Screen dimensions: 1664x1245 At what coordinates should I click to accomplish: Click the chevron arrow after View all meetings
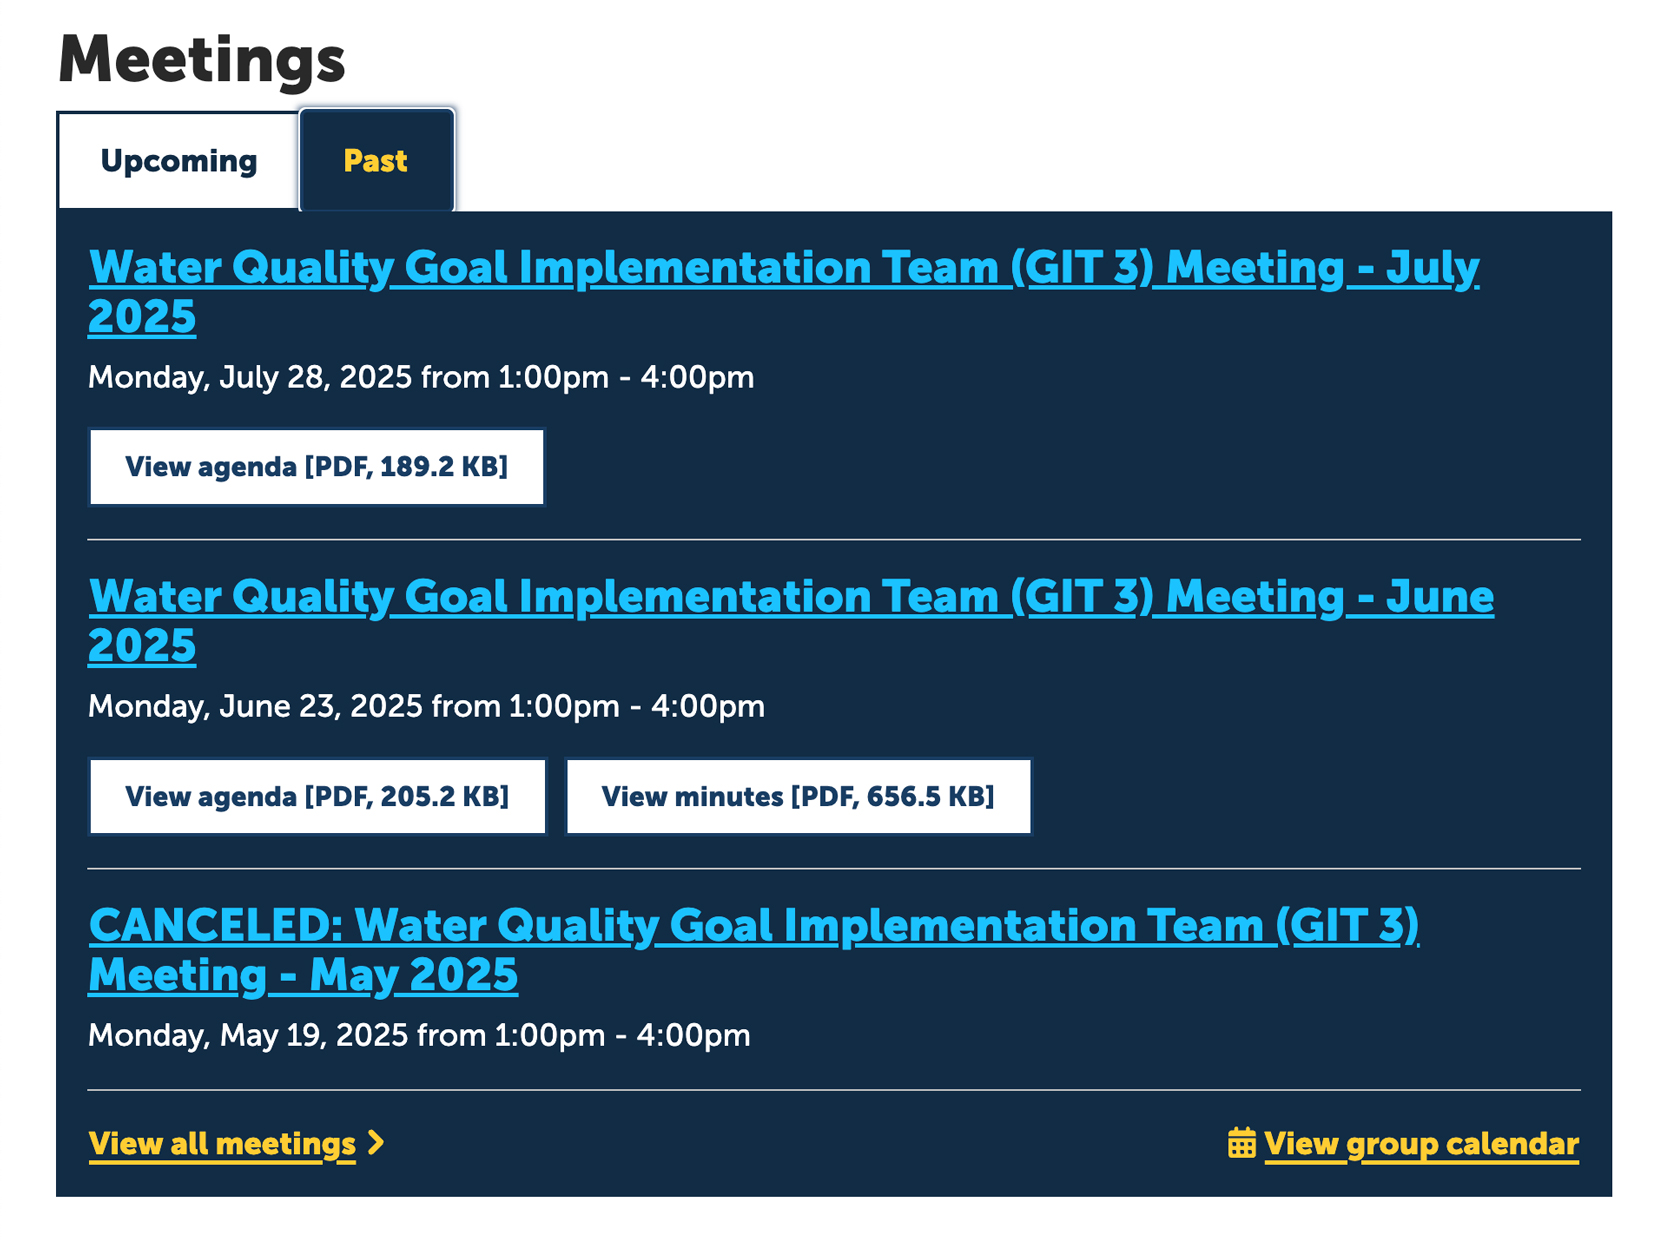coord(378,1143)
